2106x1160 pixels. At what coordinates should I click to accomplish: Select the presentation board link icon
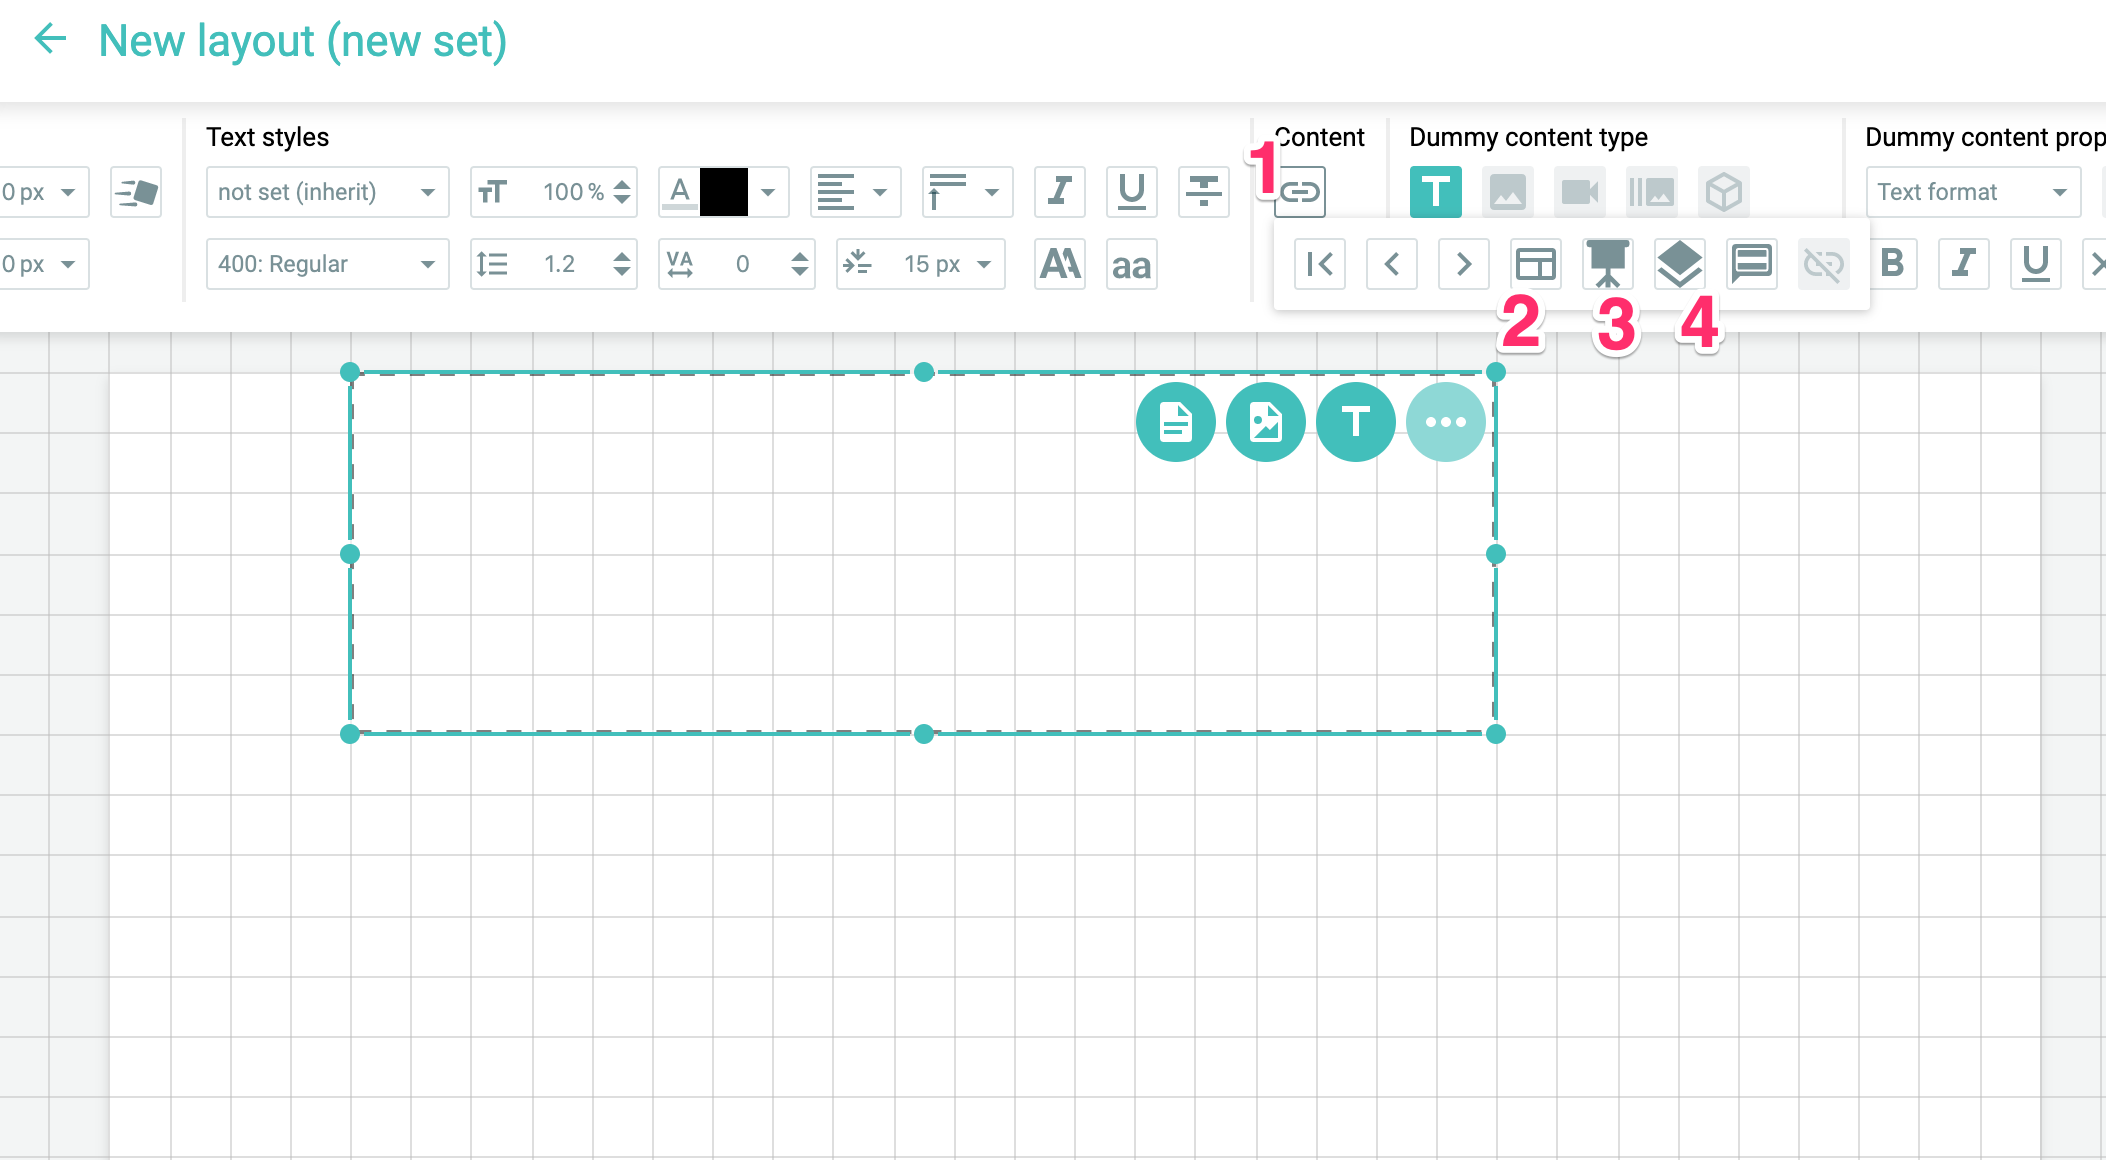[1607, 264]
